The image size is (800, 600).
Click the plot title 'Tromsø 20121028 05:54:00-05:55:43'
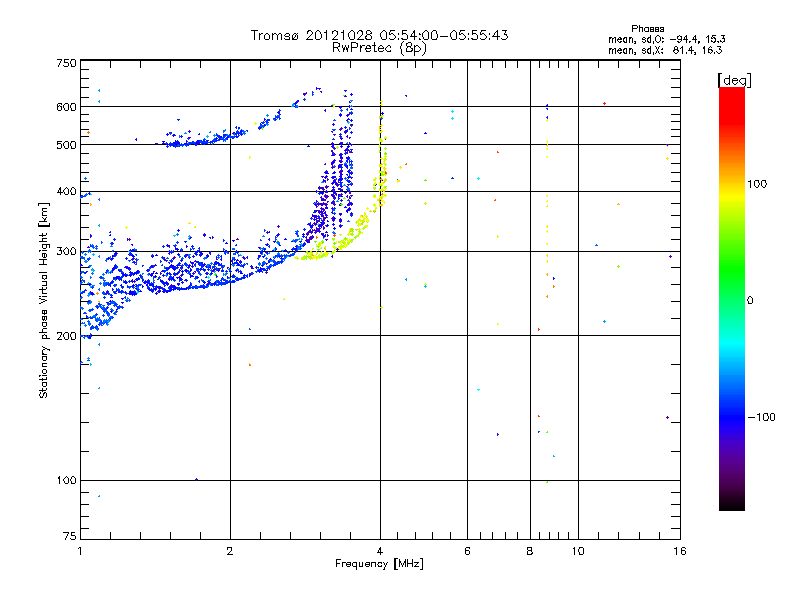pyautogui.click(x=379, y=35)
